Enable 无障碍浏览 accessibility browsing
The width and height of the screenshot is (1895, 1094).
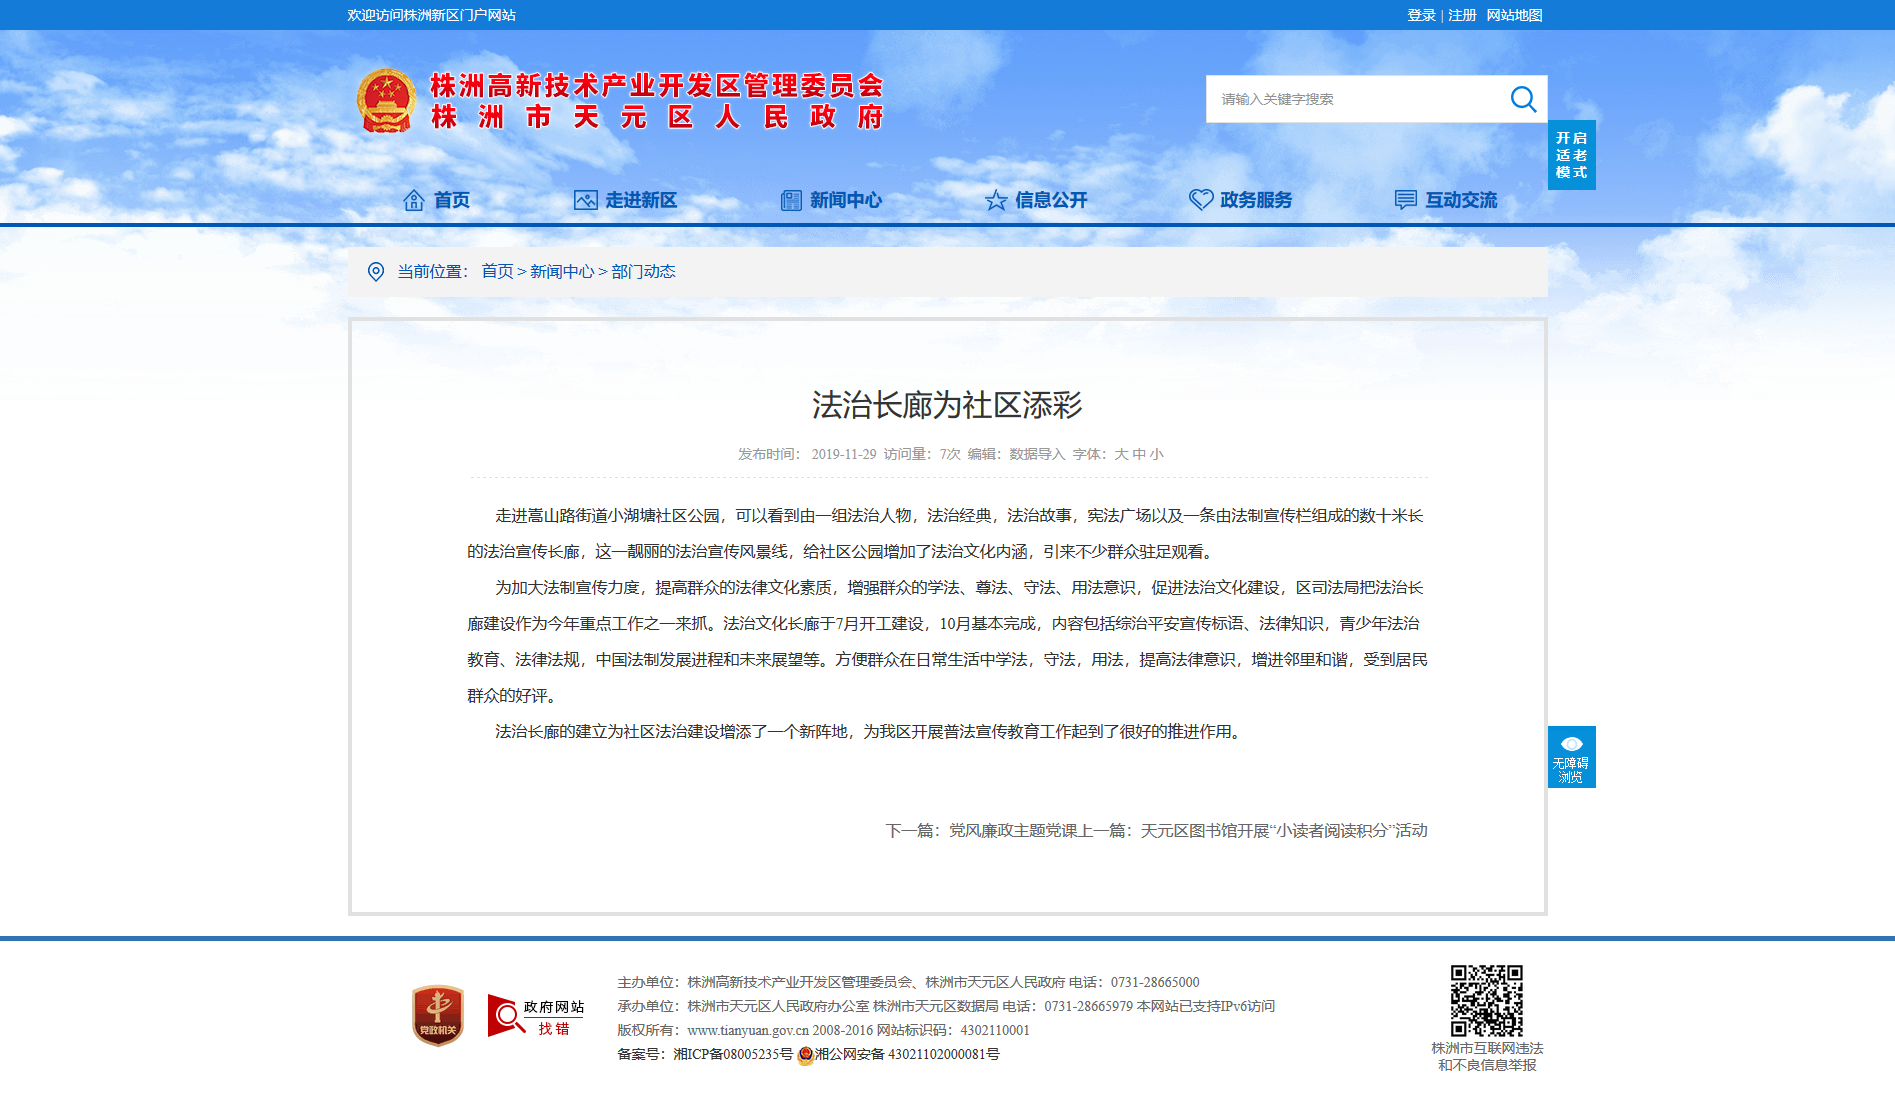[x=1571, y=757]
